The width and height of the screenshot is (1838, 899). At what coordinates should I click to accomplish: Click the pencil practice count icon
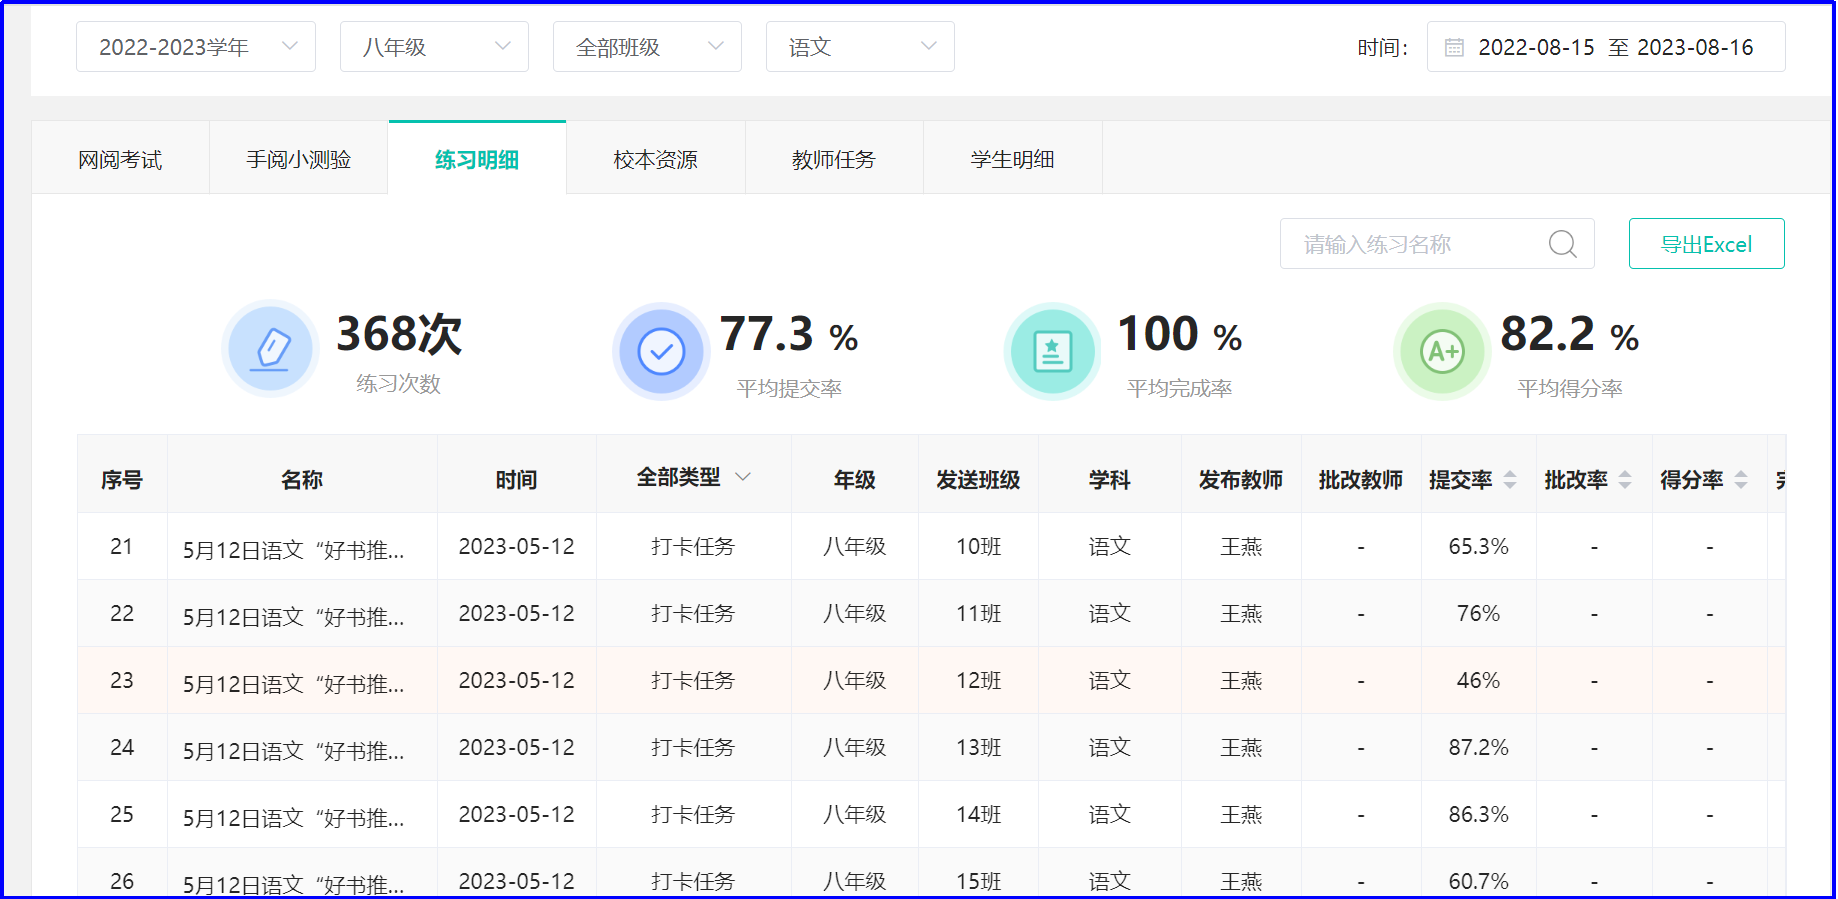click(270, 350)
